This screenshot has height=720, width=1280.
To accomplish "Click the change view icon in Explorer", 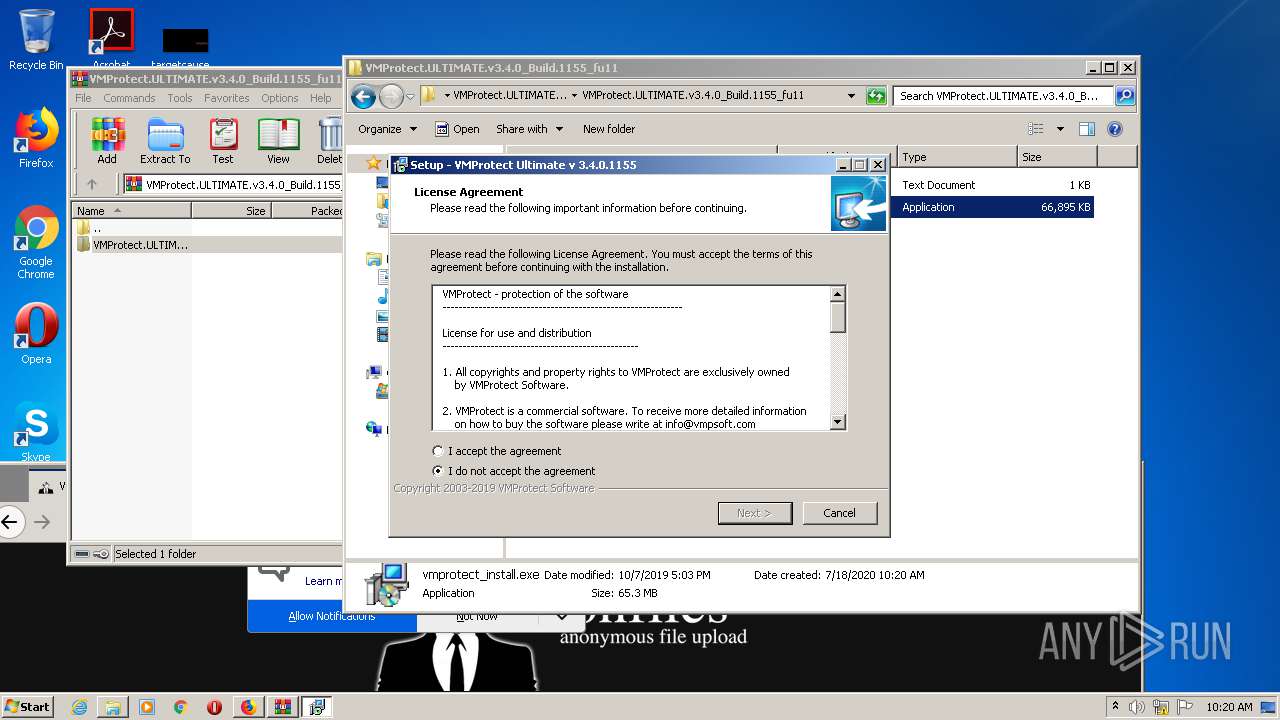I will pos(1036,129).
